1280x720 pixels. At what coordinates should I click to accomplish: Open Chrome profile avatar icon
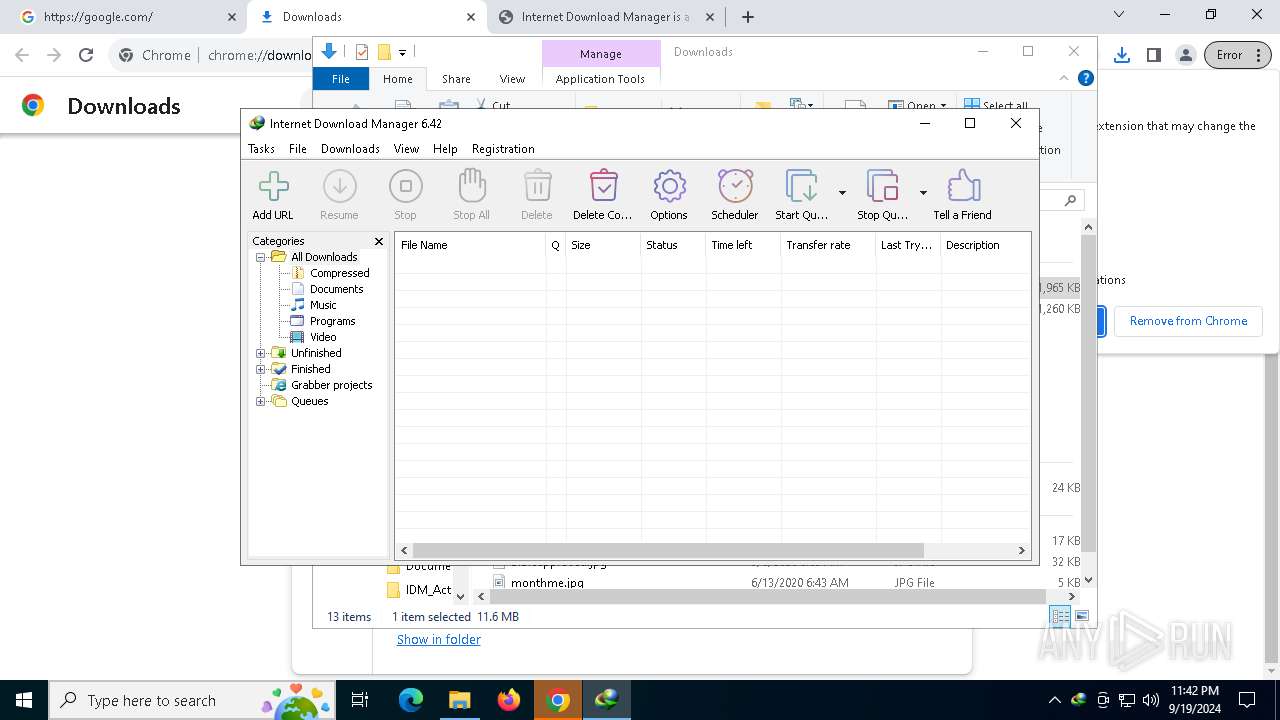(x=1185, y=55)
